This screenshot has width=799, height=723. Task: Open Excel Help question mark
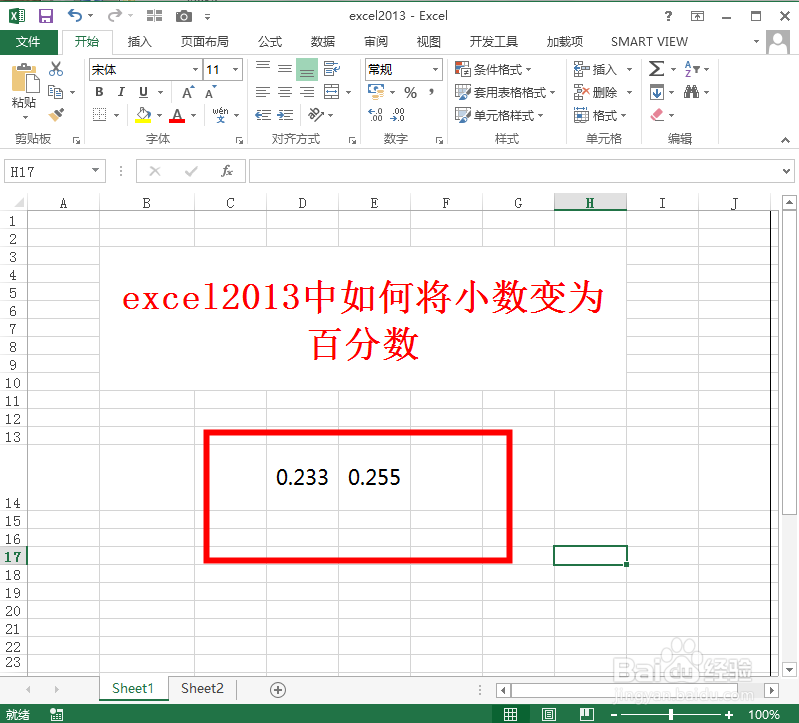point(668,16)
